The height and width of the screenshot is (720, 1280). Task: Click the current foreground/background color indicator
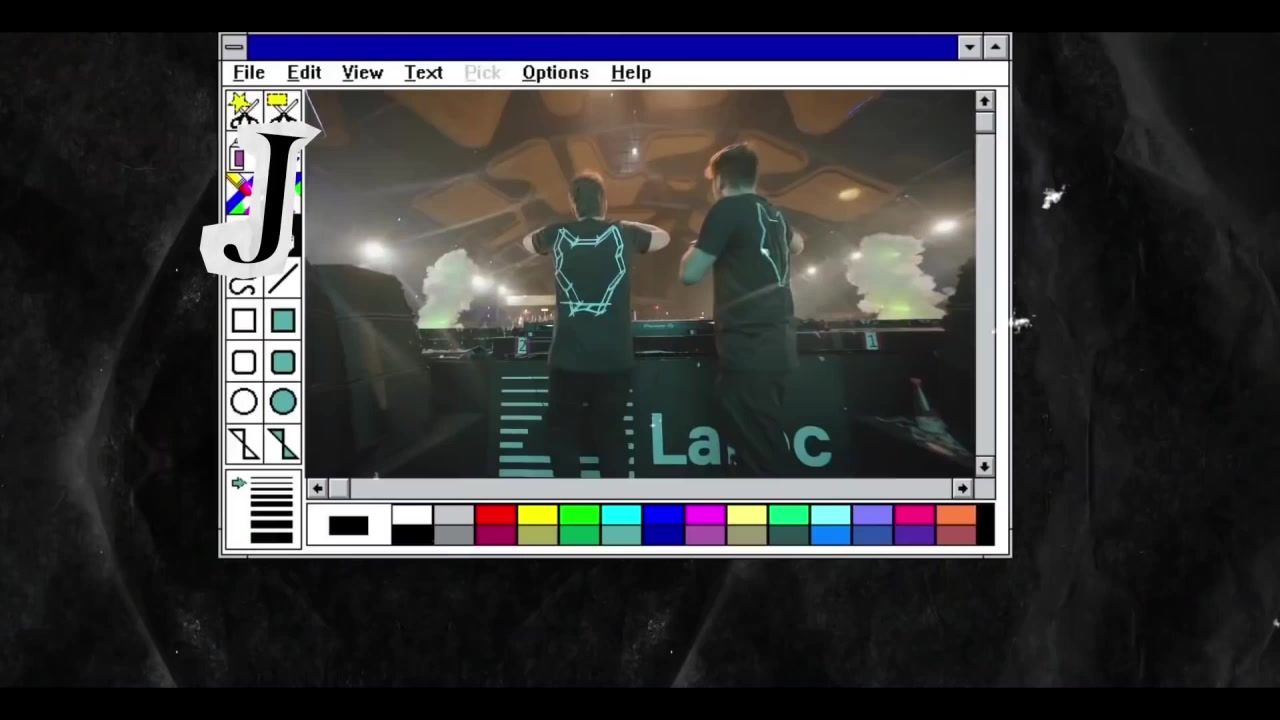[348, 526]
